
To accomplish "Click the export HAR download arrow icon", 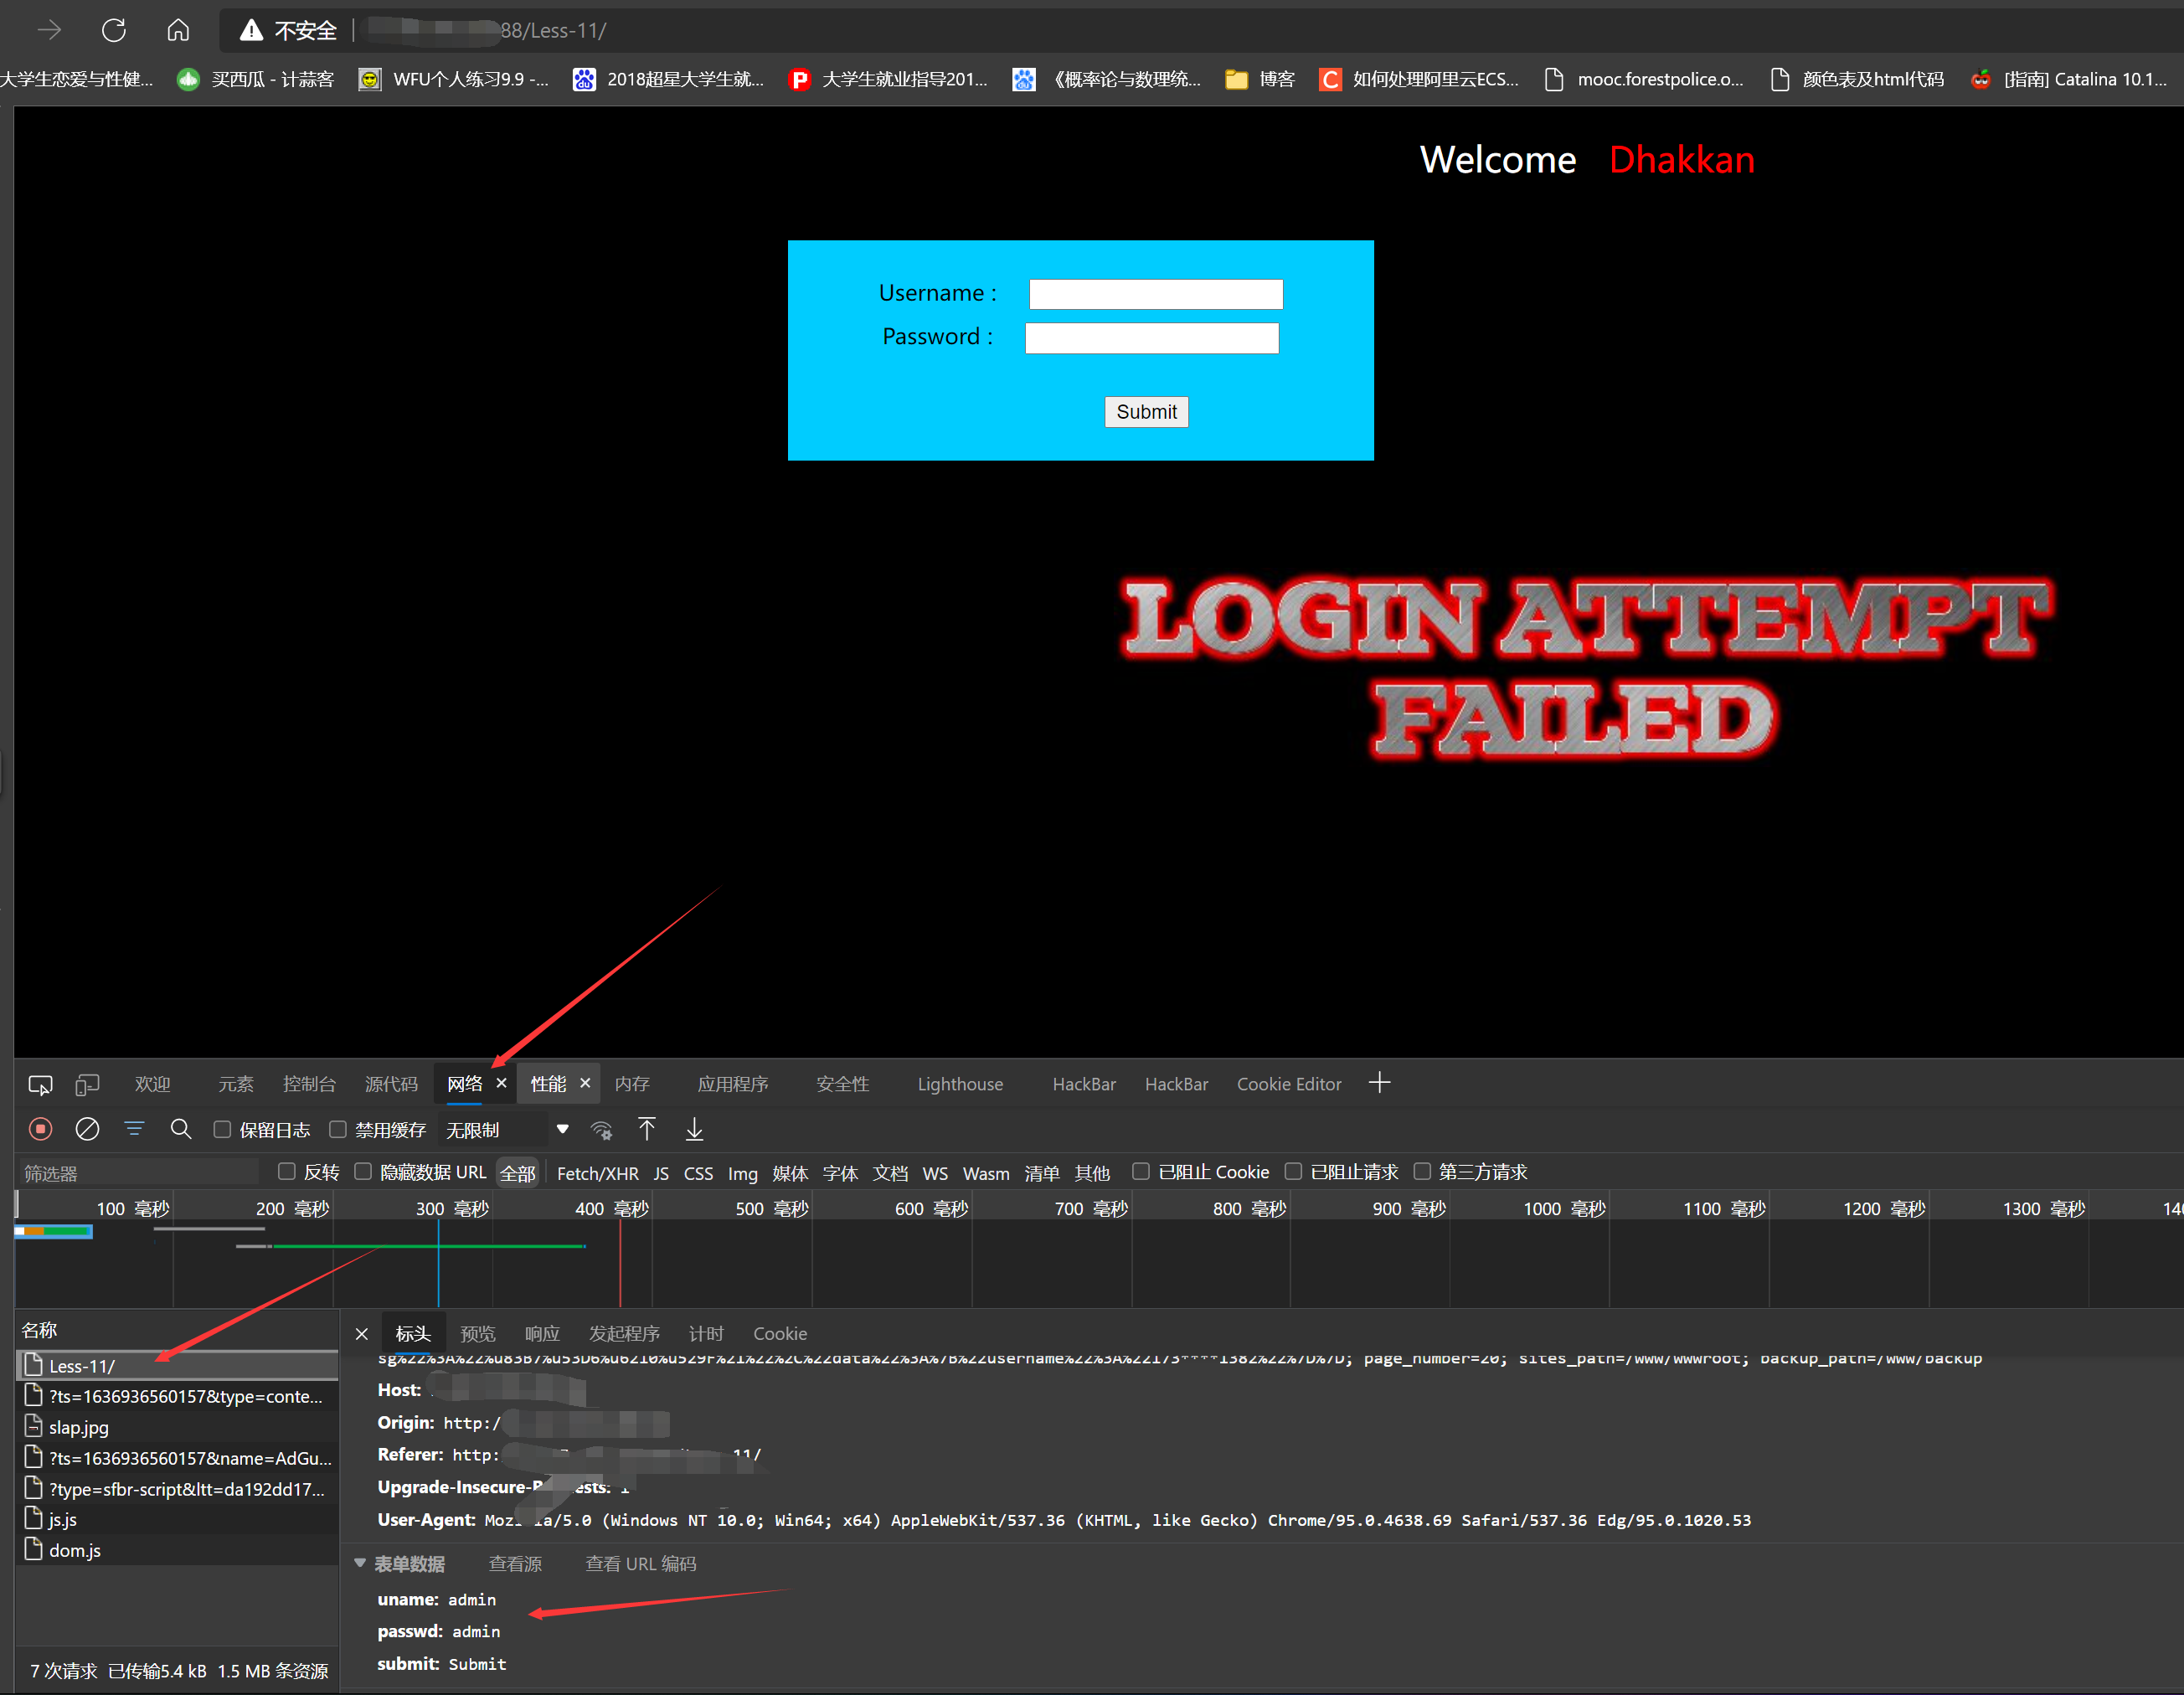I will pyautogui.click(x=694, y=1129).
